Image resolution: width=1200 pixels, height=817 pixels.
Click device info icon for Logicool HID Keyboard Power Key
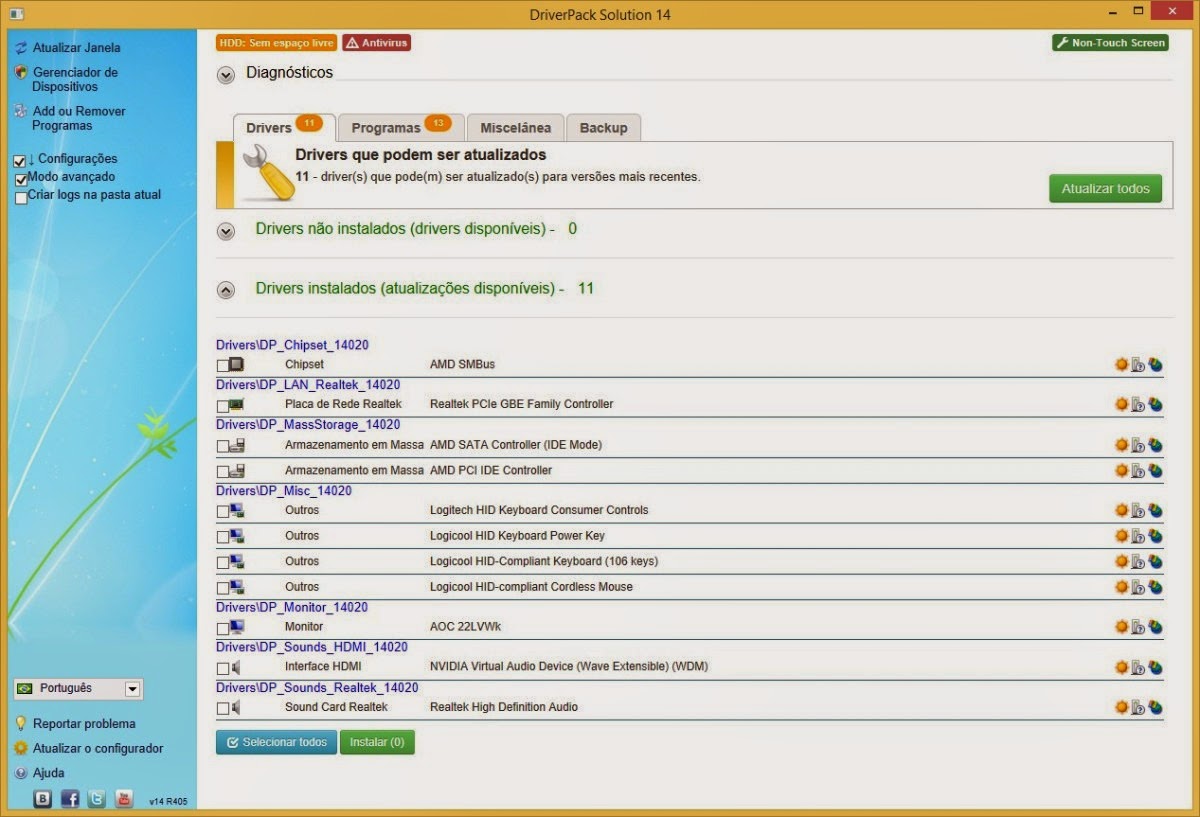tap(1138, 536)
